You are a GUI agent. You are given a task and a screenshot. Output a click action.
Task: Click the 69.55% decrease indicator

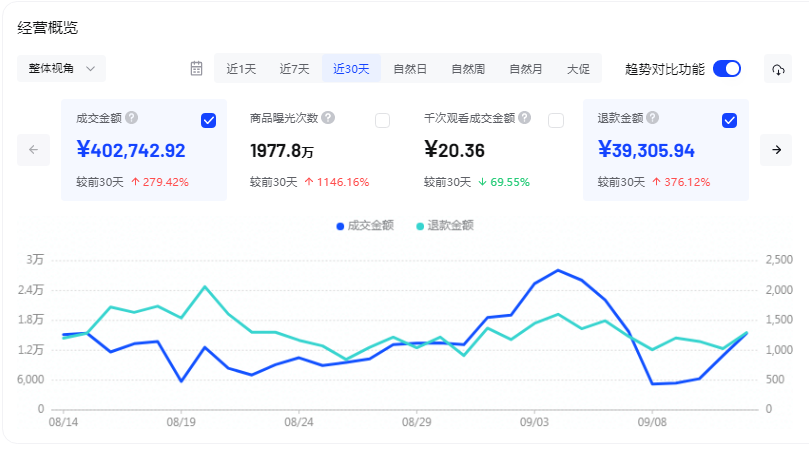(504, 182)
